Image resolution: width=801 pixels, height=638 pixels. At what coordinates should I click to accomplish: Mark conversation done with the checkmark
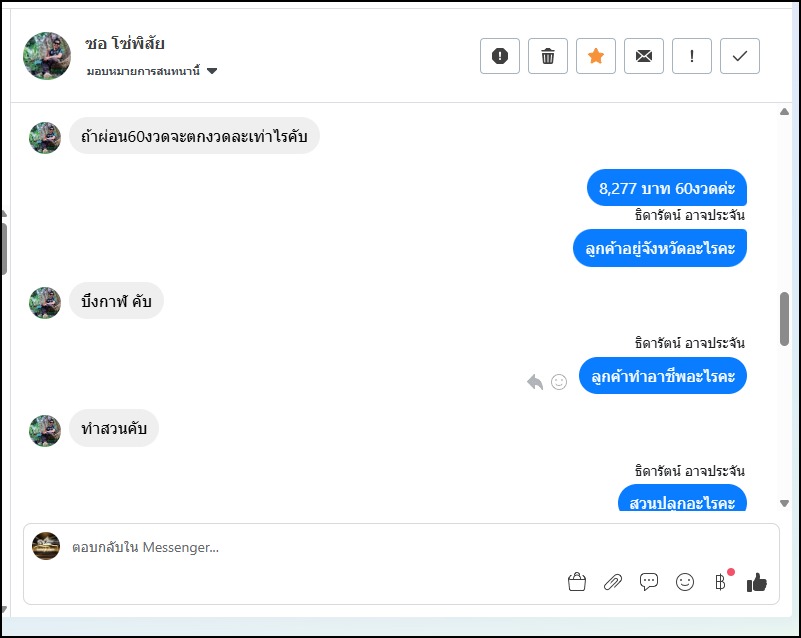pyautogui.click(x=740, y=56)
